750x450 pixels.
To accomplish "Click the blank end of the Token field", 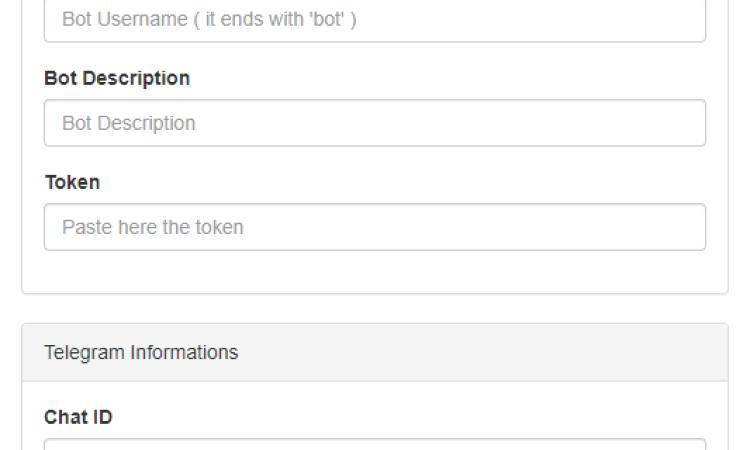I will pos(600,227).
